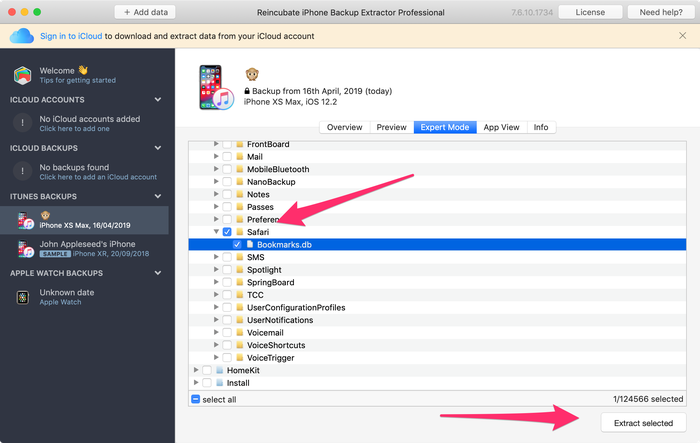Open the License button
The height and width of the screenshot is (443, 700).
[x=590, y=12]
